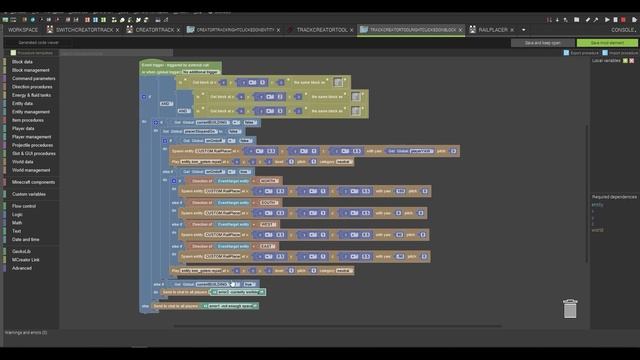Open the NORTH direction dropdown

(x=269, y=181)
